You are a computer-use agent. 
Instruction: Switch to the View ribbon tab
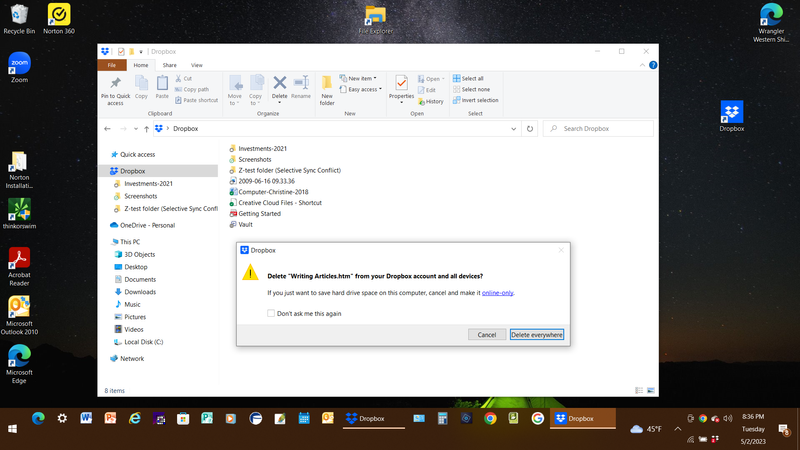[196, 65]
